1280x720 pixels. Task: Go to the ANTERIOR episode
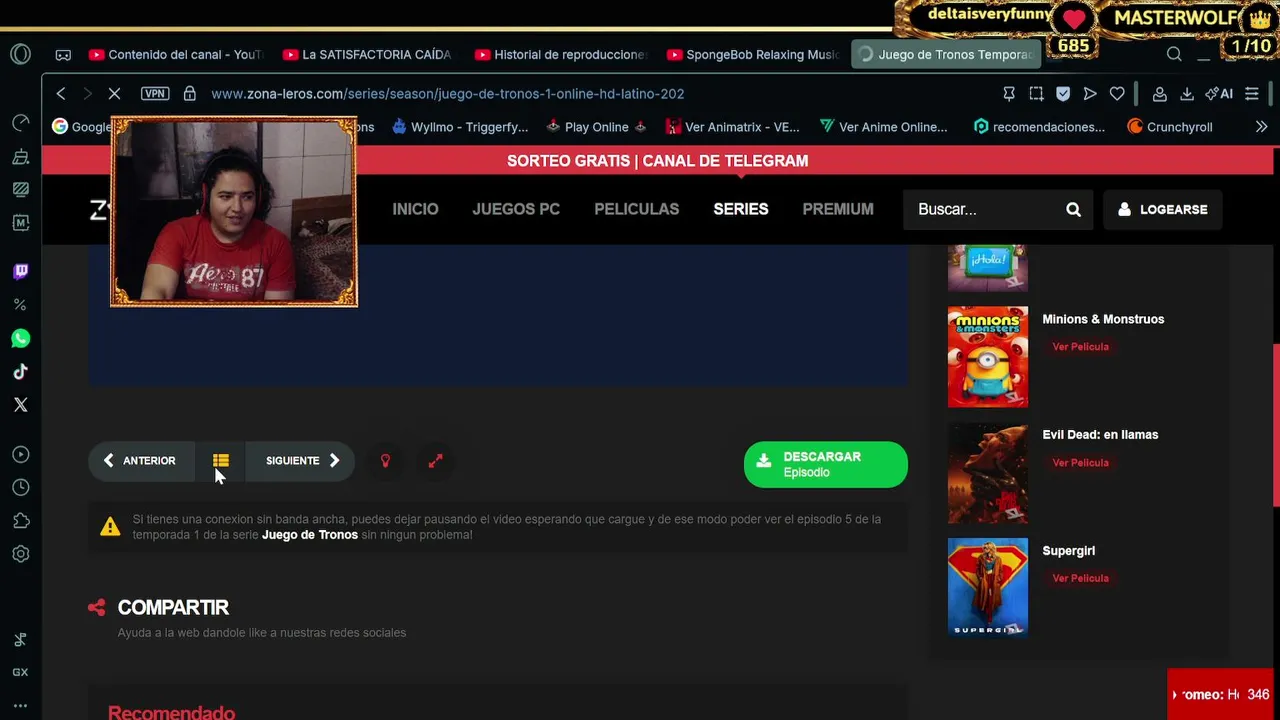pyautogui.click(x=140, y=461)
